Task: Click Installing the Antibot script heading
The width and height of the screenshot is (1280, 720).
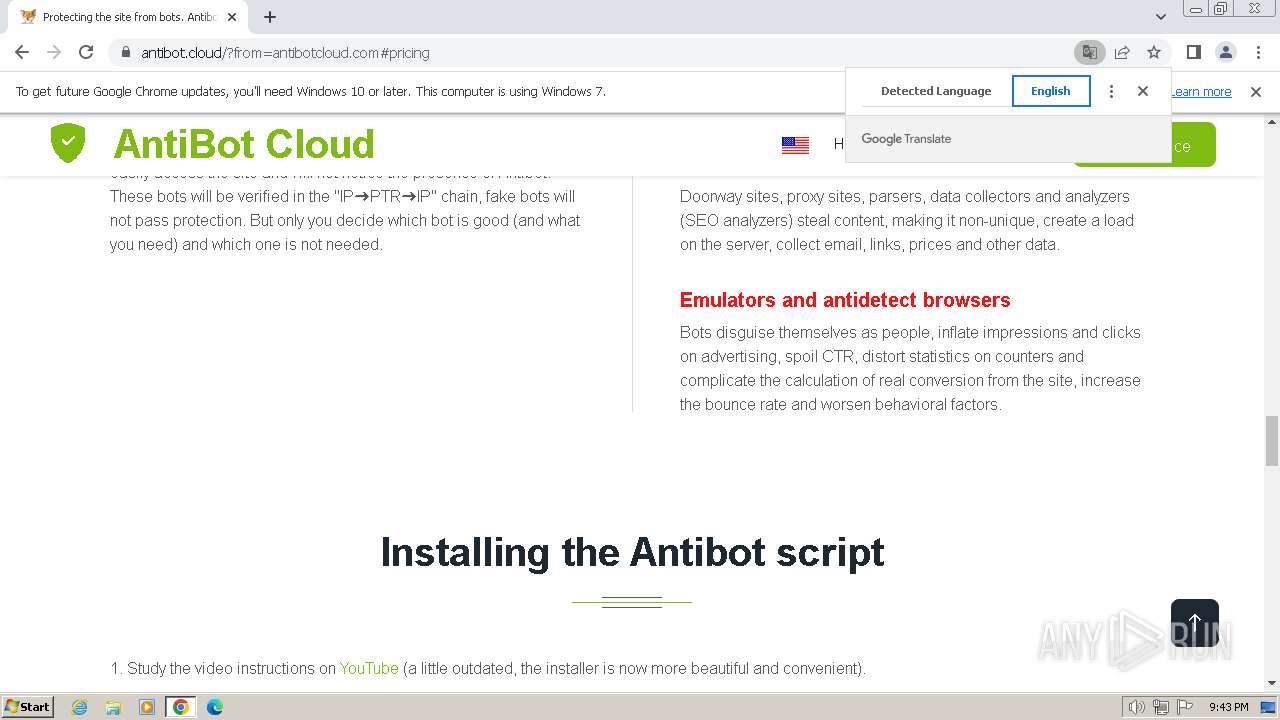Action: (632, 552)
